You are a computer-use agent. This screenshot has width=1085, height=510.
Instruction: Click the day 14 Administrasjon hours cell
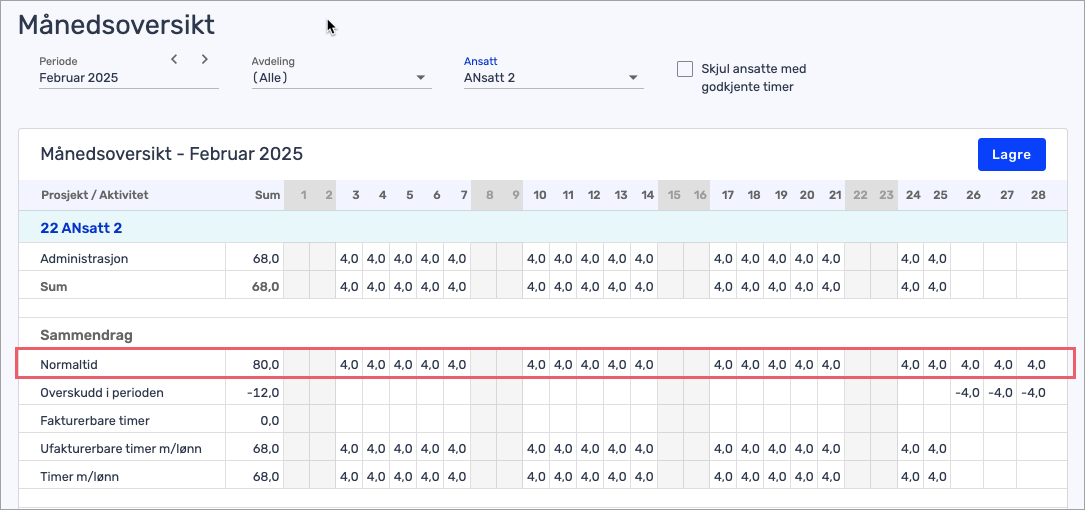[x=644, y=259]
